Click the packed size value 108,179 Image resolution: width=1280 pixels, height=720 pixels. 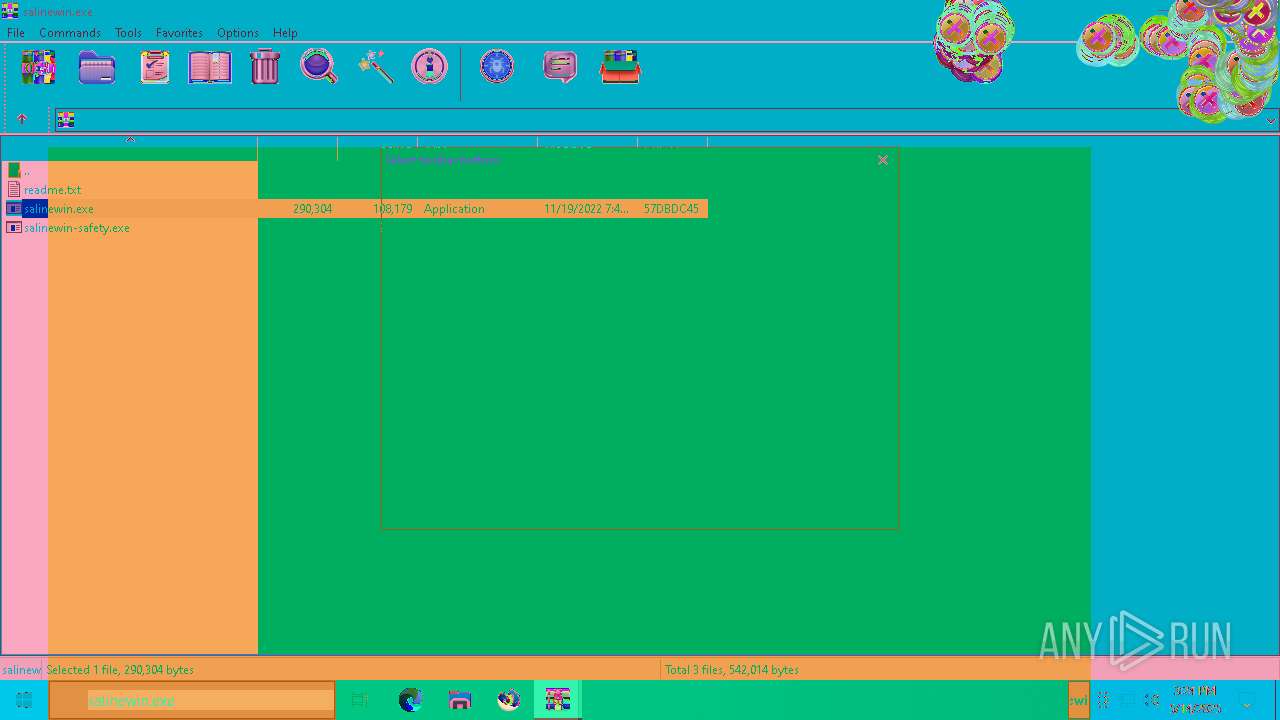(x=393, y=209)
